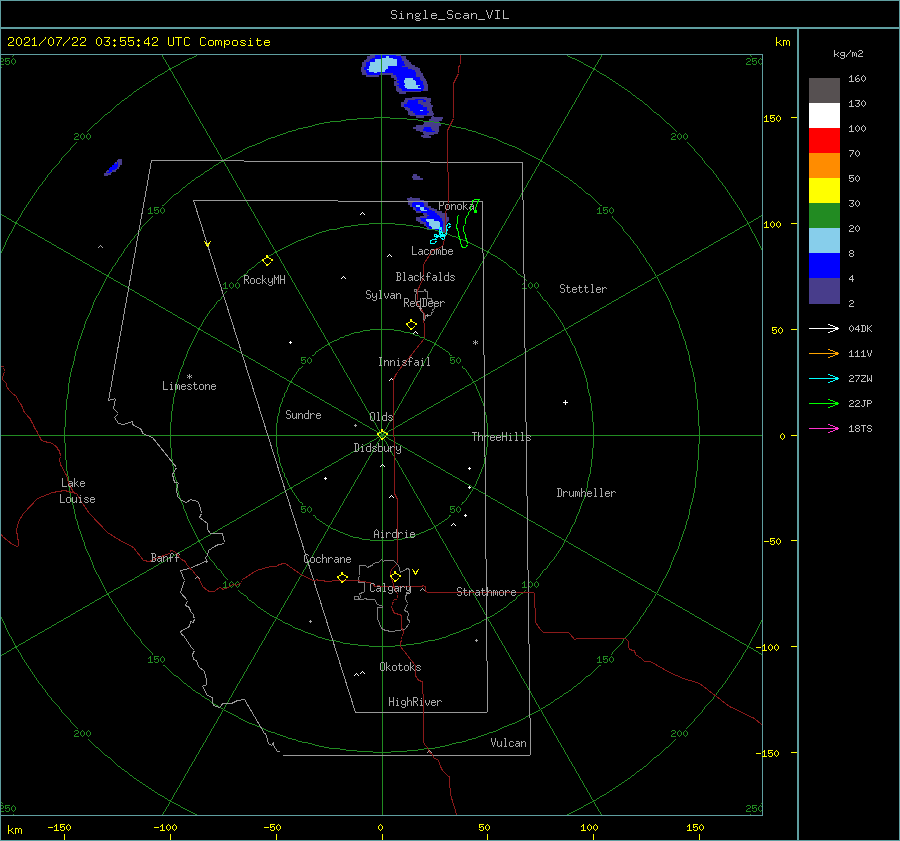Click the Single_Scan_VIL title text
The width and height of the screenshot is (900, 841).
pos(449,15)
